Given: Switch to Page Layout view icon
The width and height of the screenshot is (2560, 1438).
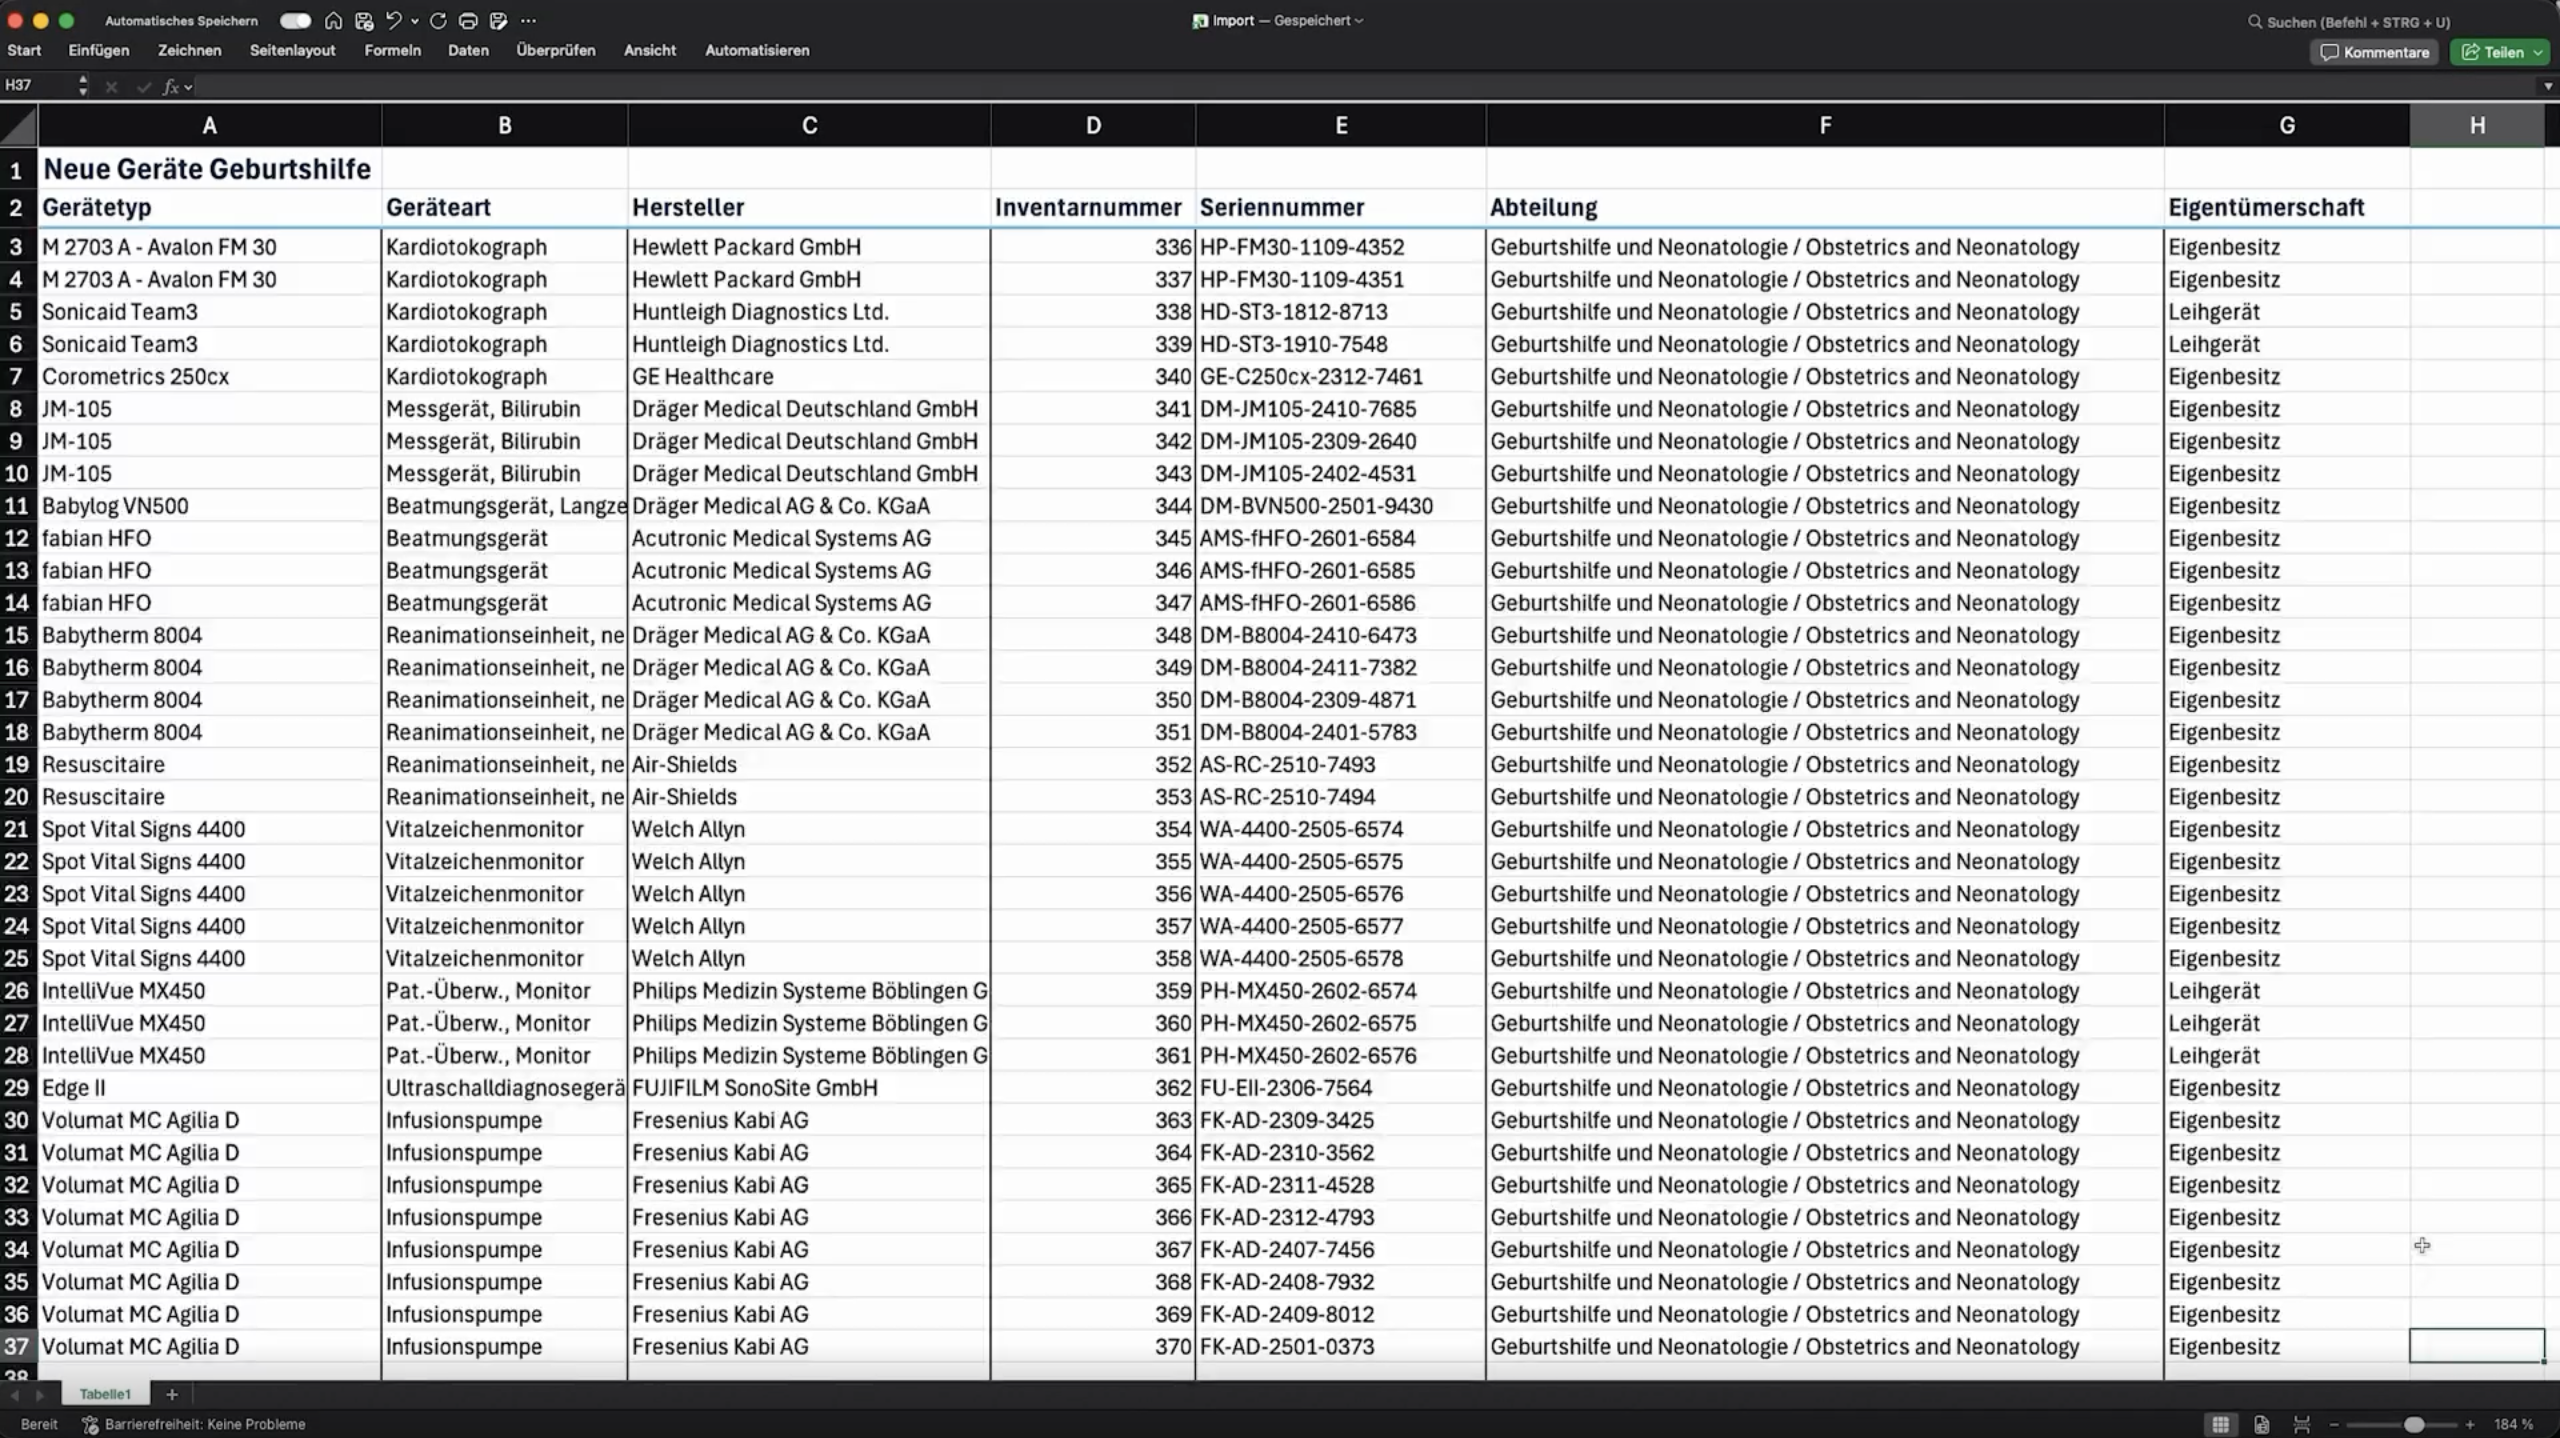Looking at the screenshot, I should 2261,1424.
